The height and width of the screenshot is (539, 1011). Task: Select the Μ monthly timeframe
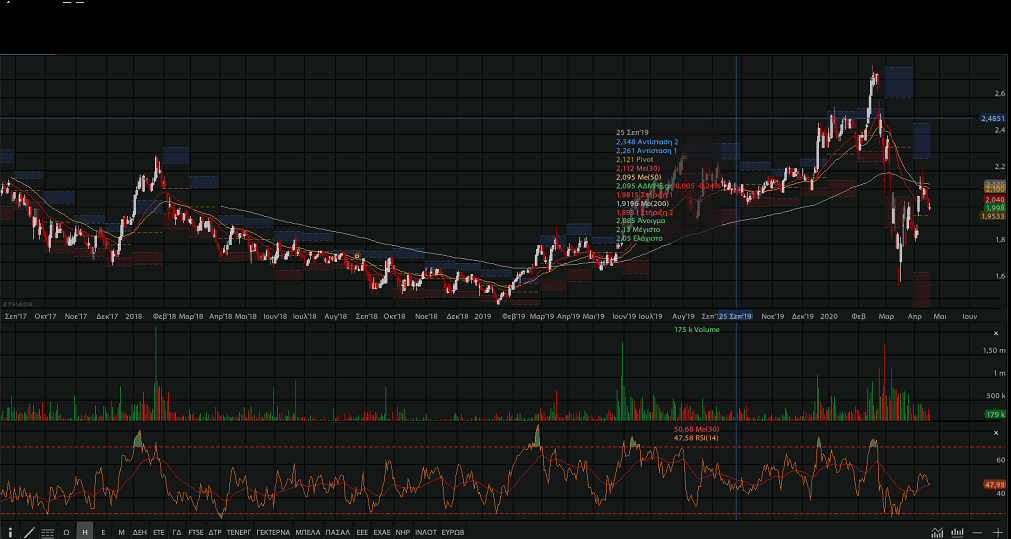coord(121,532)
